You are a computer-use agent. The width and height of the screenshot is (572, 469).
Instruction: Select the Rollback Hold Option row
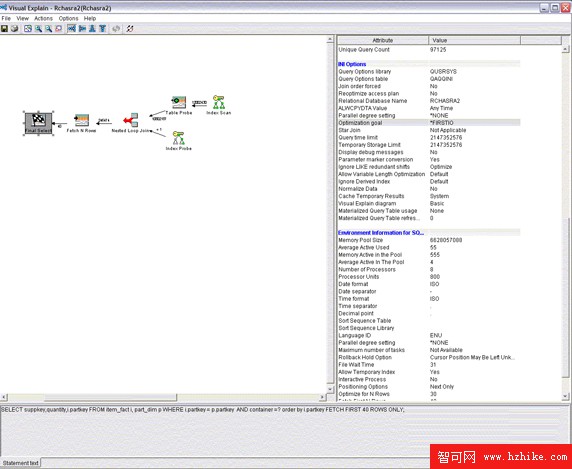429,357
